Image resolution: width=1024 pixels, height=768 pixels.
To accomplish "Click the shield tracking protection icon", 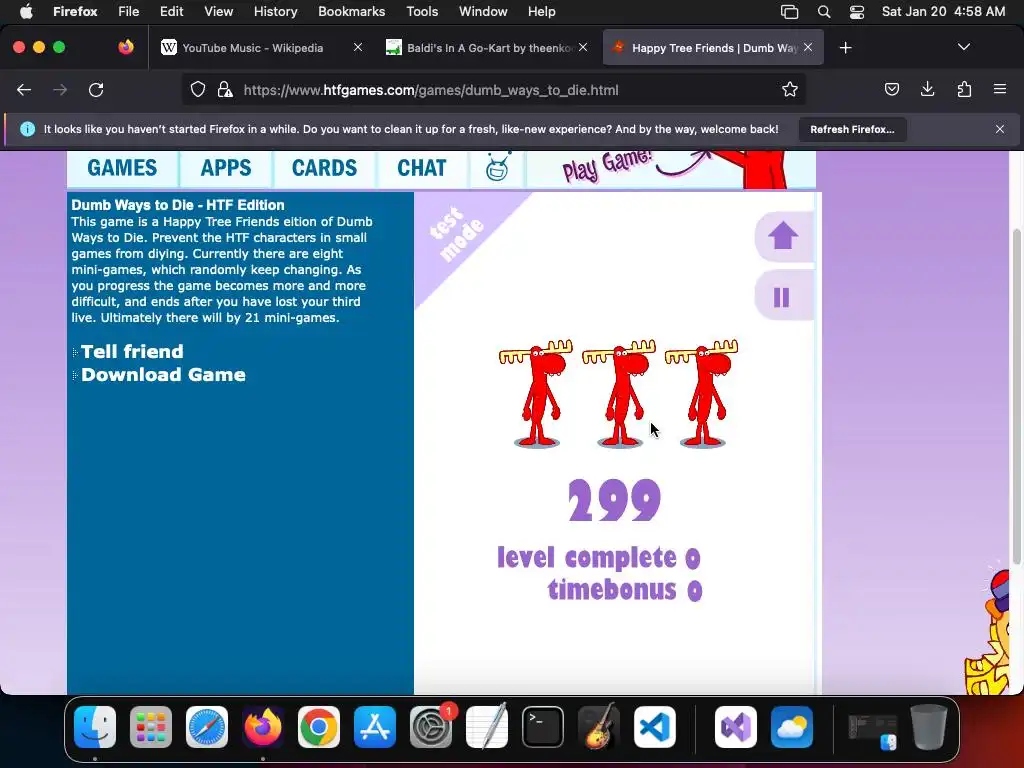I will [x=198, y=90].
